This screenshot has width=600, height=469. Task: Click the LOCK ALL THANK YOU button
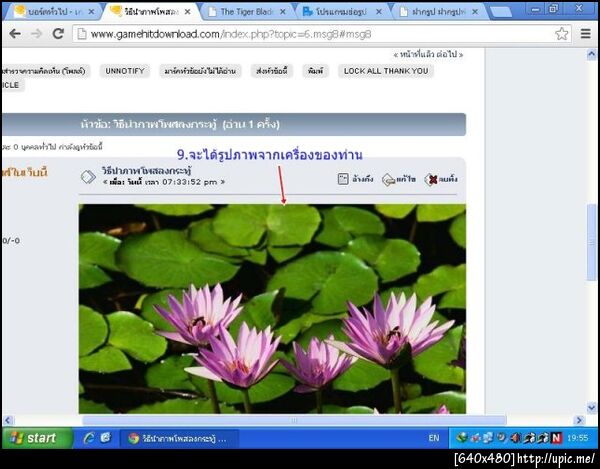pos(386,71)
